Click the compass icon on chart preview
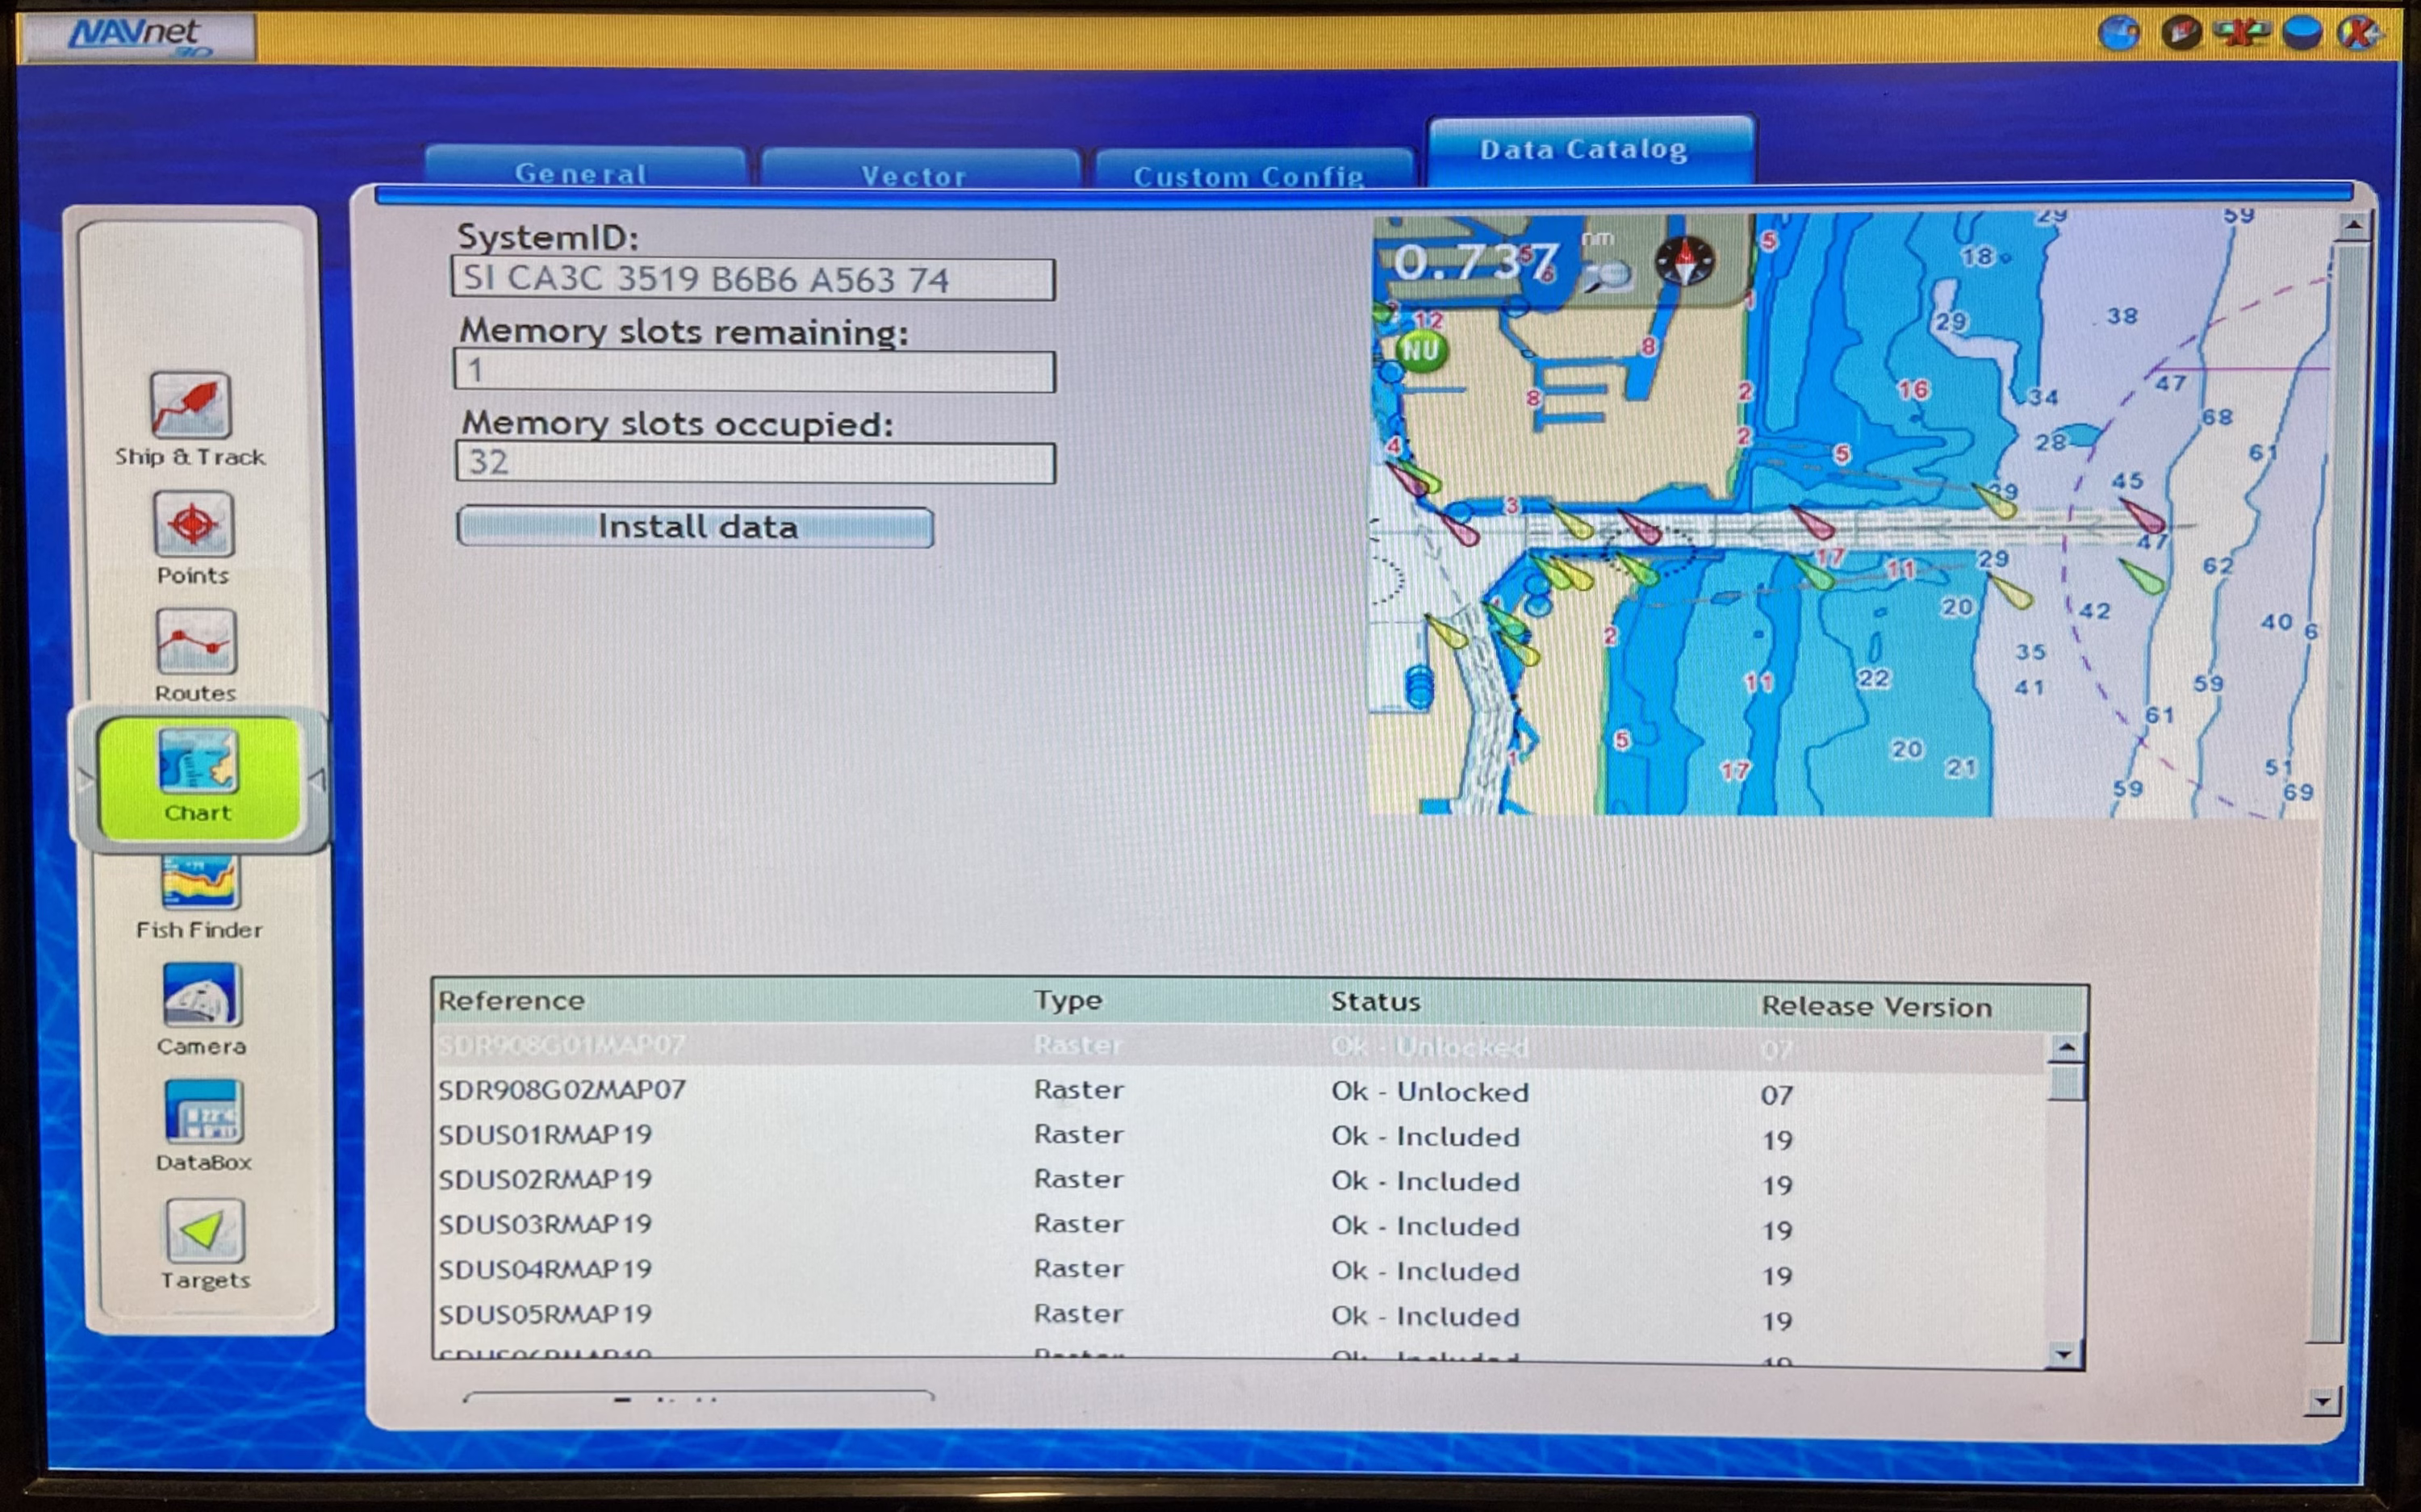 [1684, 261]
